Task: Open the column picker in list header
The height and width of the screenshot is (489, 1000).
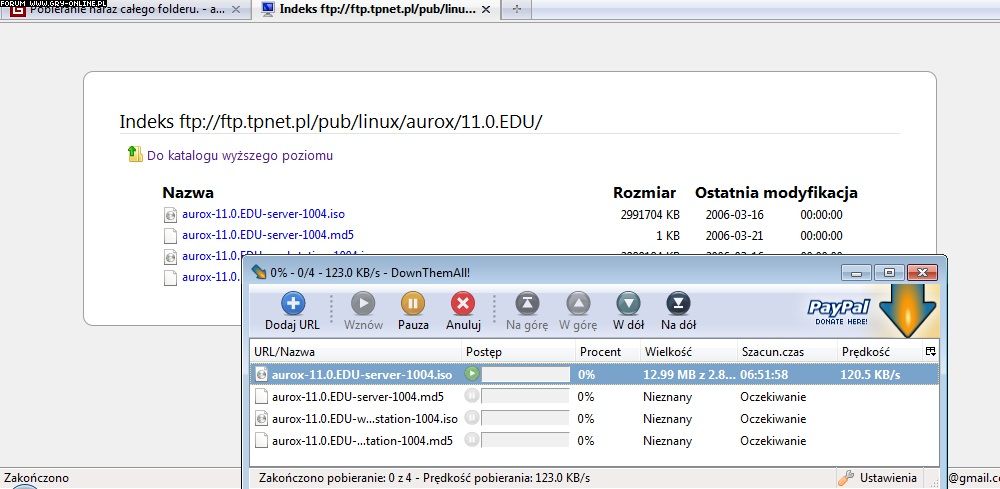Action: point(930,351)
